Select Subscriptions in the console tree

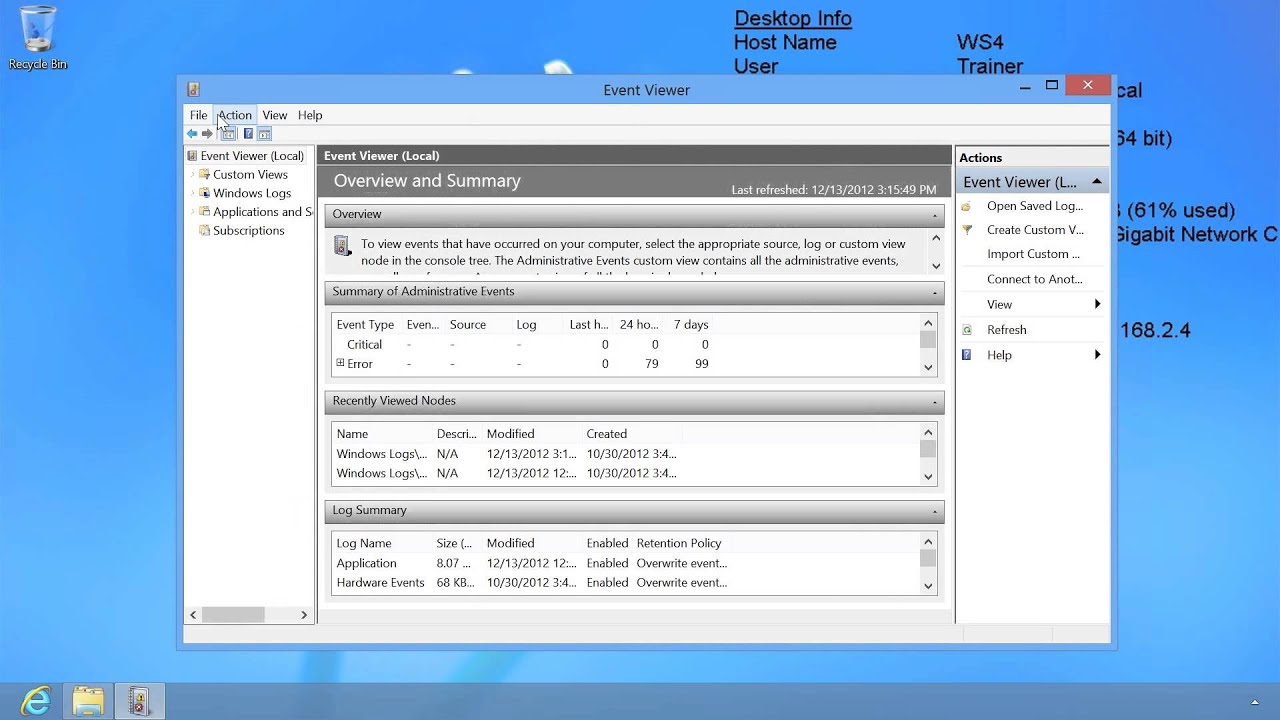point(249,230)
